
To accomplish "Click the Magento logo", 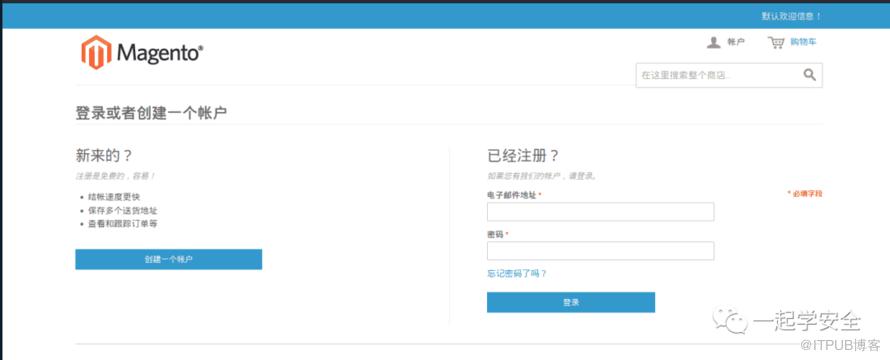I will (142, 52).
